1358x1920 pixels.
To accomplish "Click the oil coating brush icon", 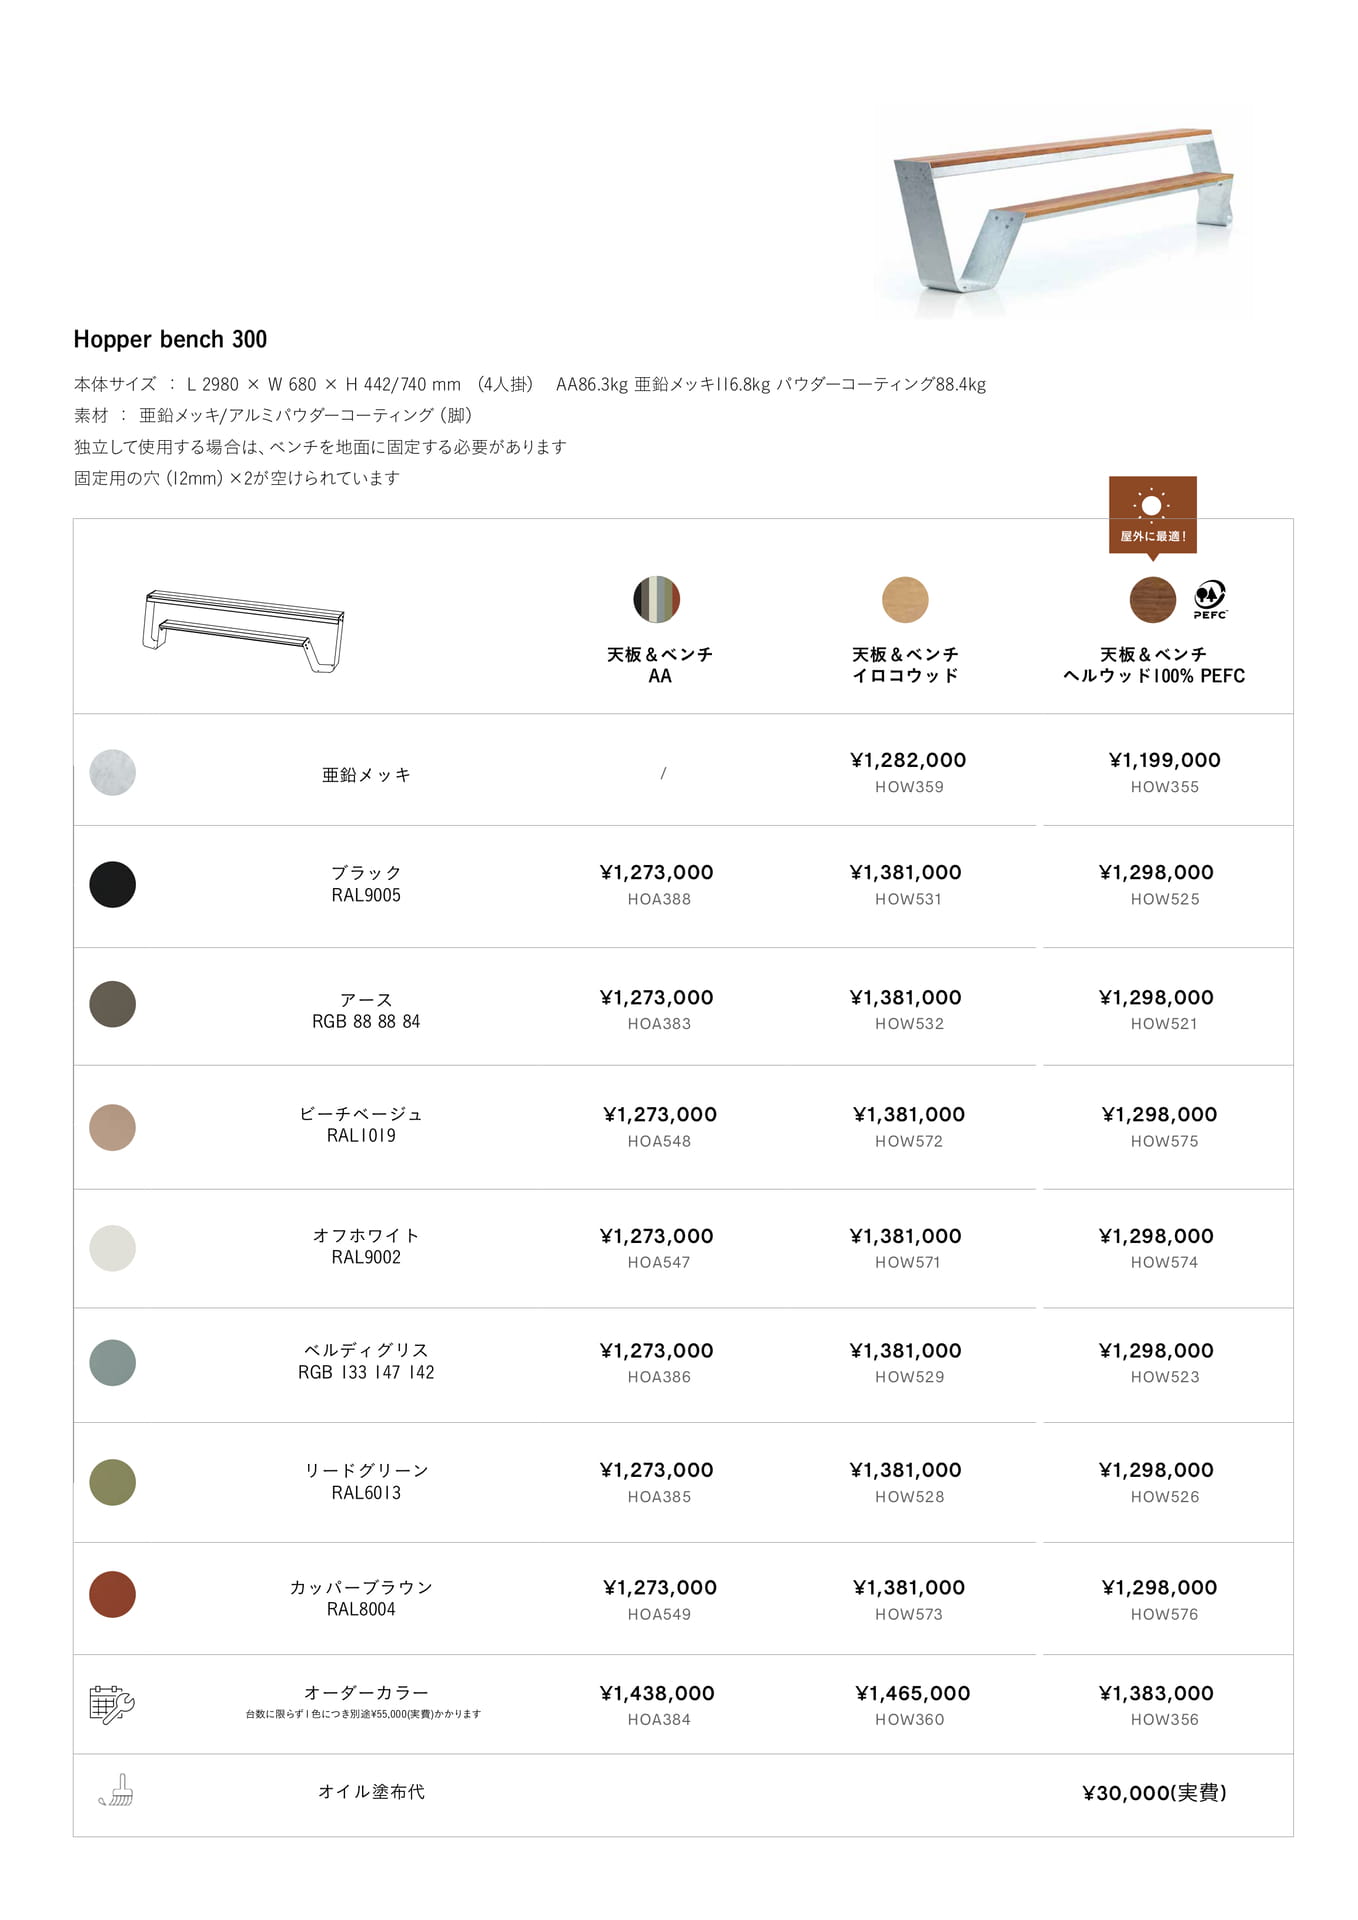I will click(117, 1790).
